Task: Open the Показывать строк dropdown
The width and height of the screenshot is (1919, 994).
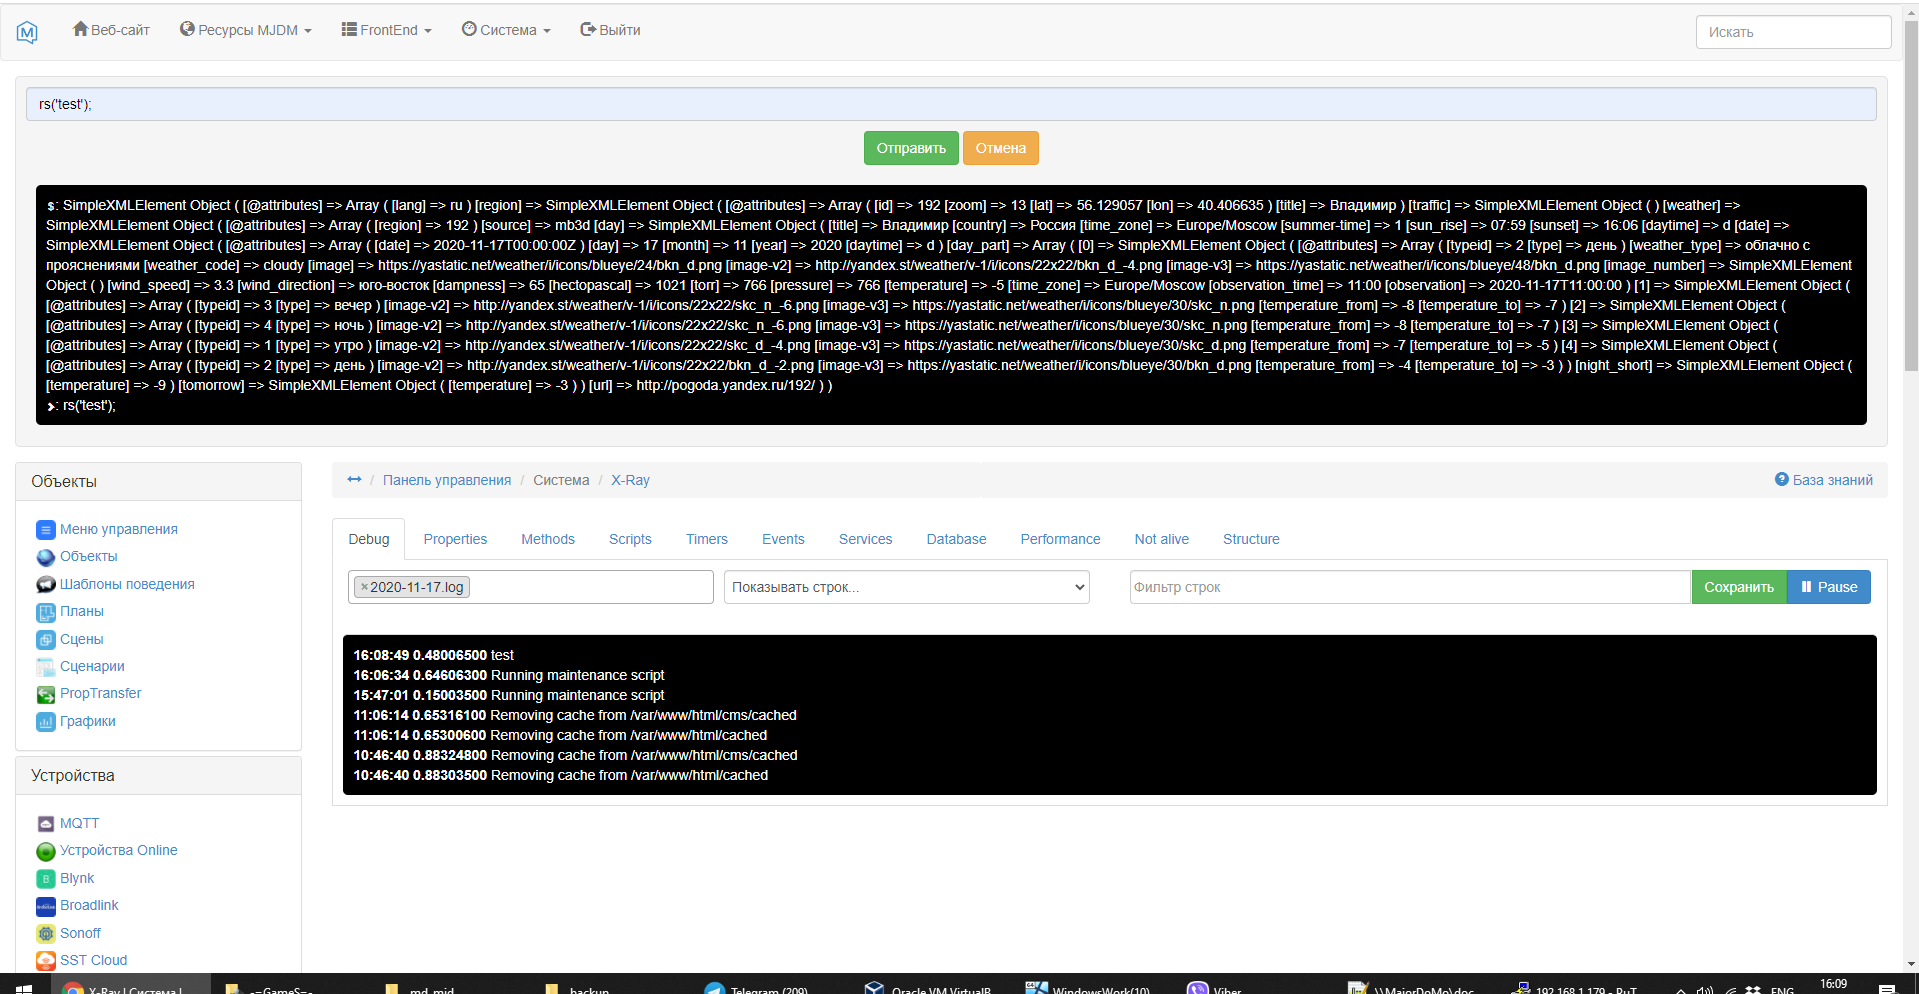Action: tap(906, 587)
